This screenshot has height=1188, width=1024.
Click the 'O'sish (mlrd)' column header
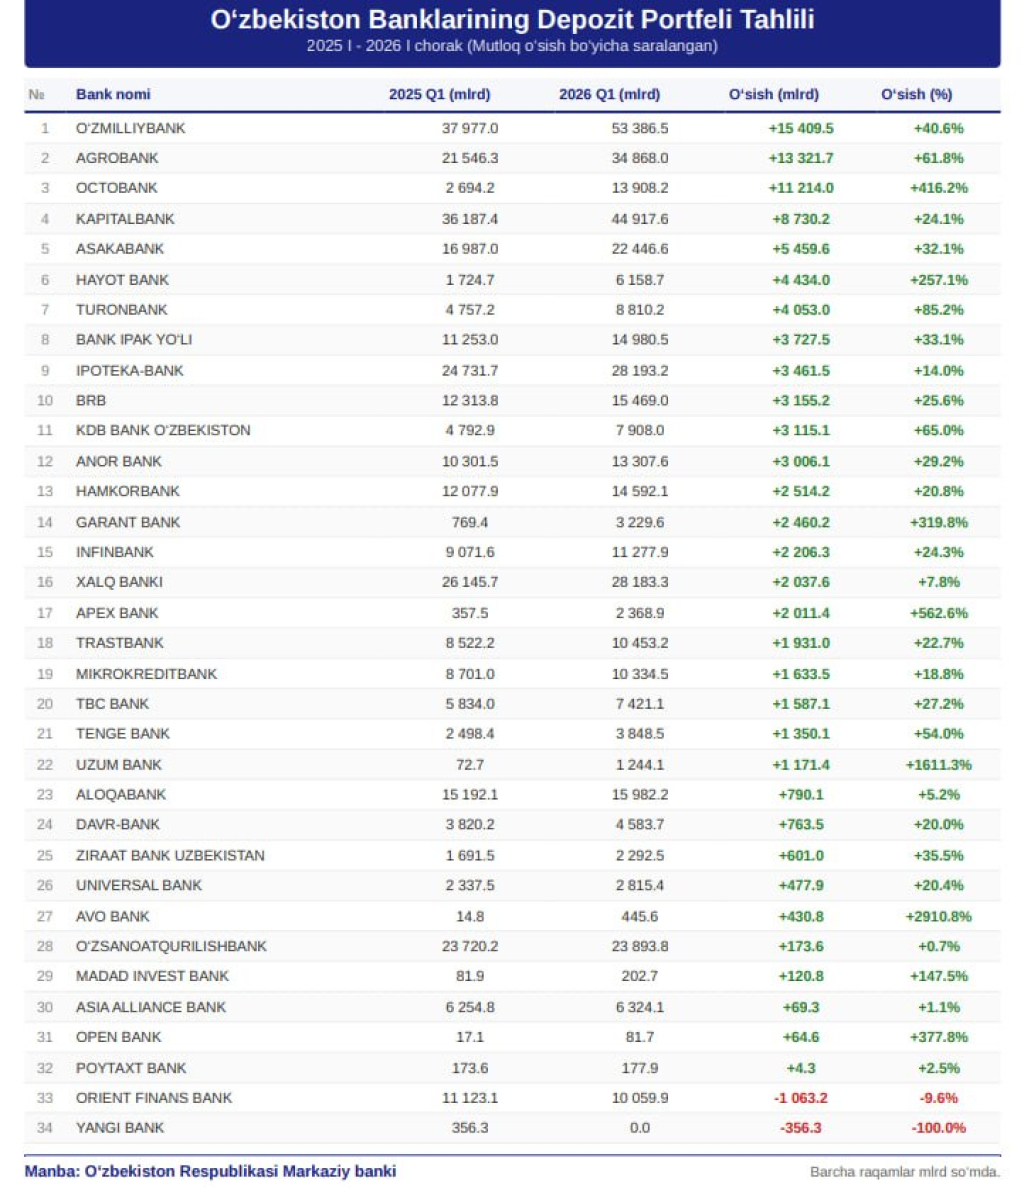point(774,95)
